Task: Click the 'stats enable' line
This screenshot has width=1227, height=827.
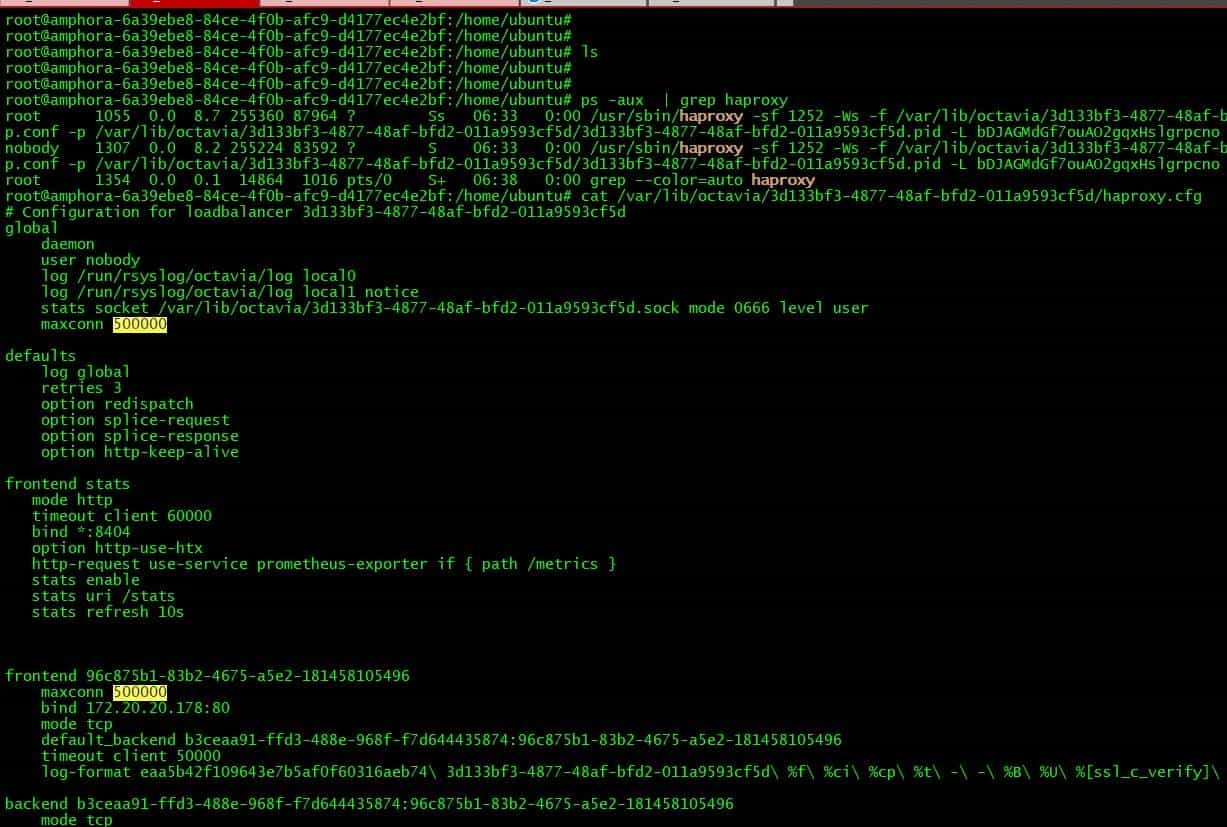Action: (86, 580)
